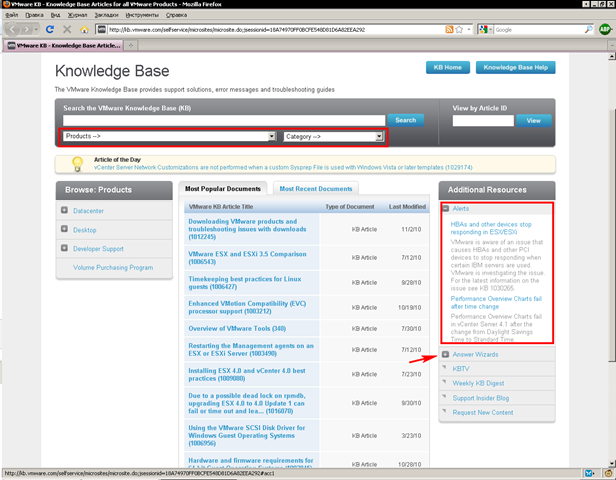Image resolution: width=616 pixels, height=480 pixels.
Task: Click the Google search engine icon
Action: tap(483, 29)
